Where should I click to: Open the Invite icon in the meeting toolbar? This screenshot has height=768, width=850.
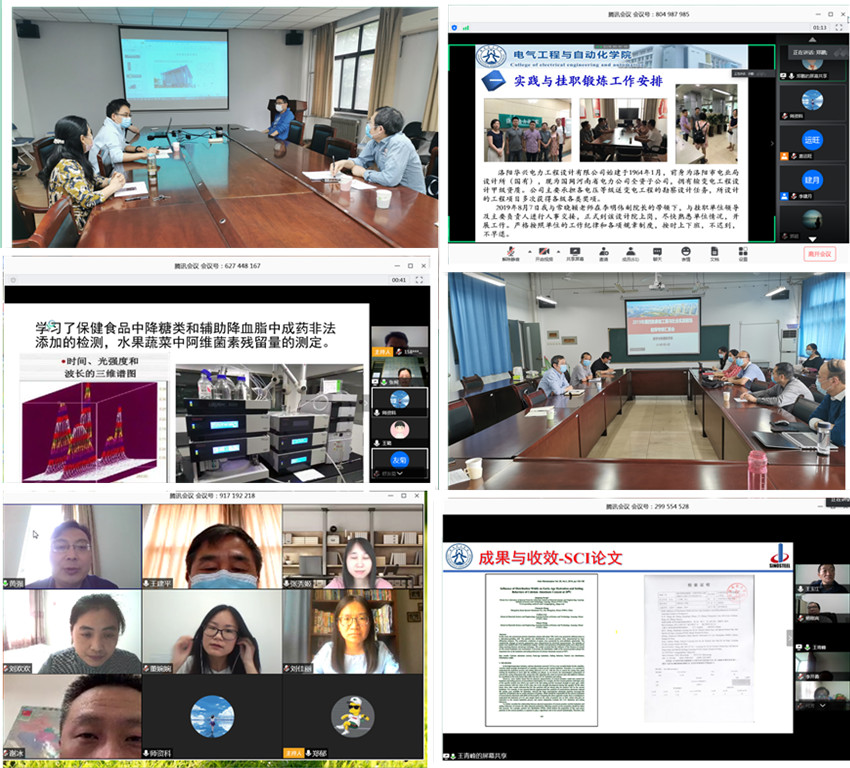pos(604,251)
